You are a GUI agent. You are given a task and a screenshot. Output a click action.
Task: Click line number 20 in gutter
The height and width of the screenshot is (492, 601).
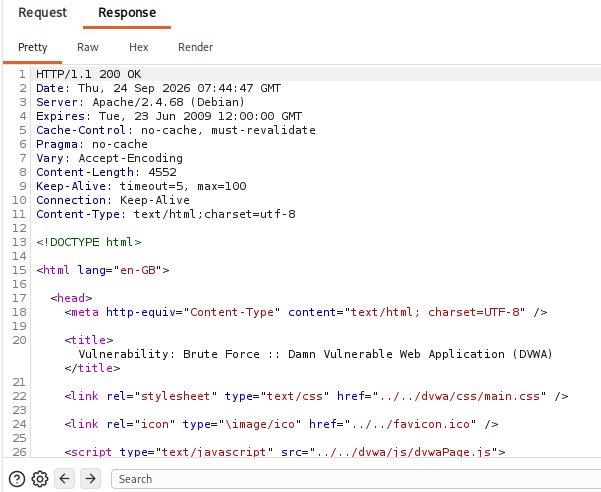point(19,340)
